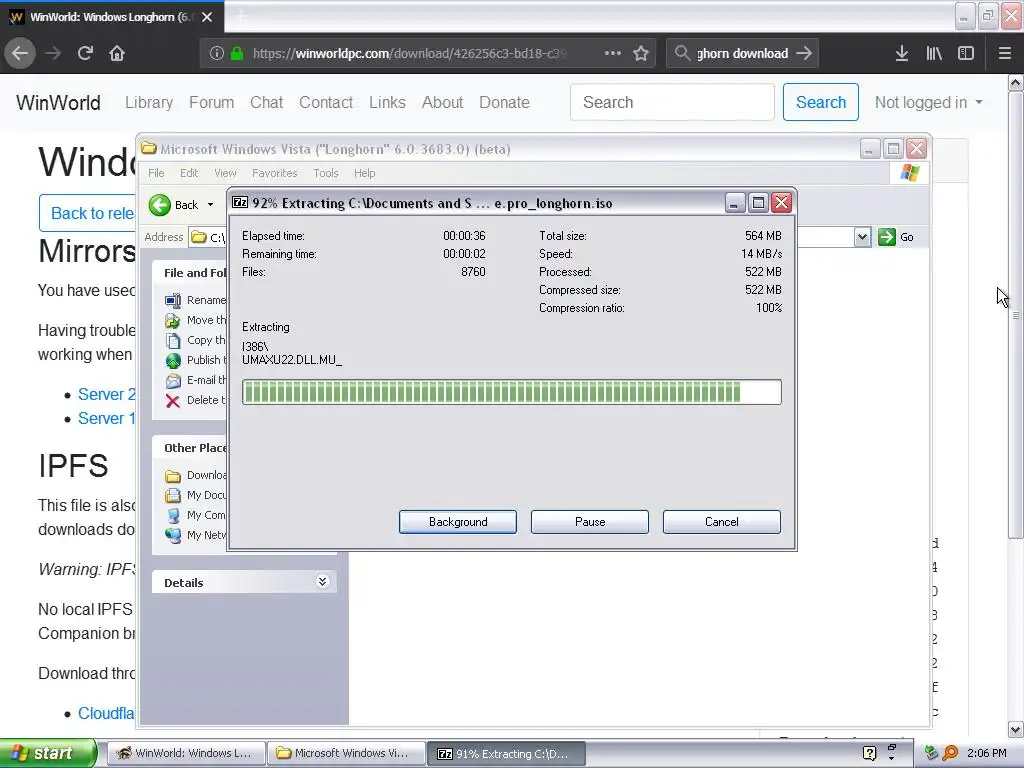Click the help icon in taskbar

[x=869, y=753]
